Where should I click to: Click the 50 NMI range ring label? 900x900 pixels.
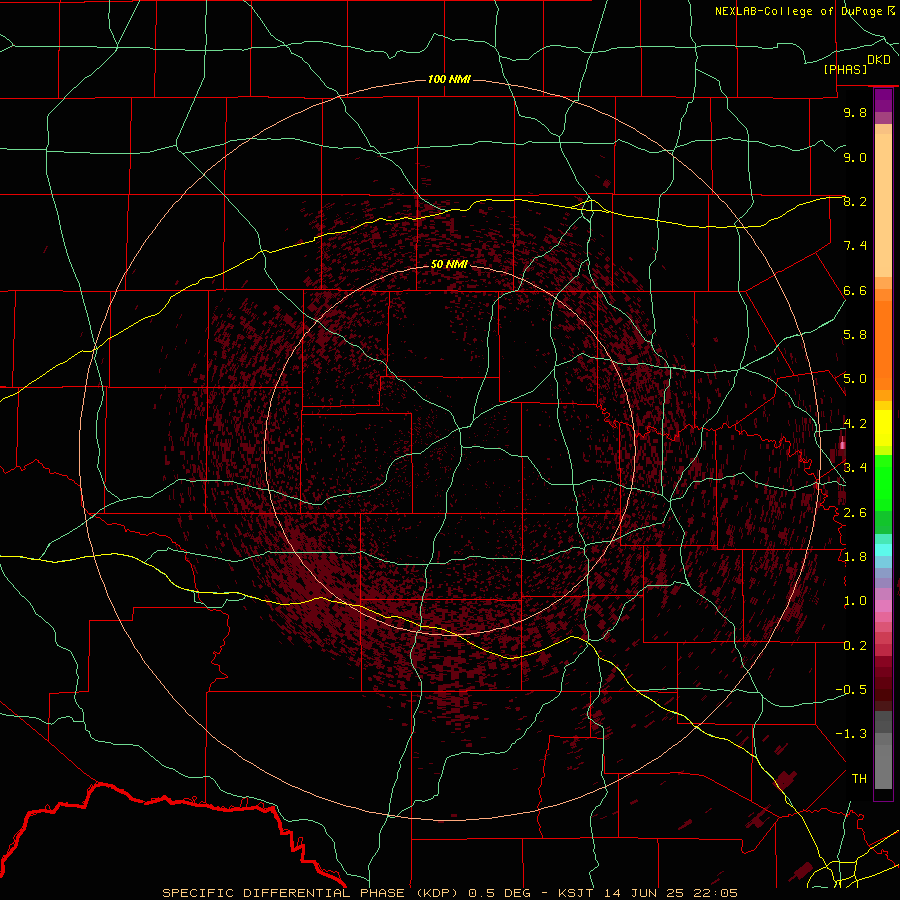(449, 264)
